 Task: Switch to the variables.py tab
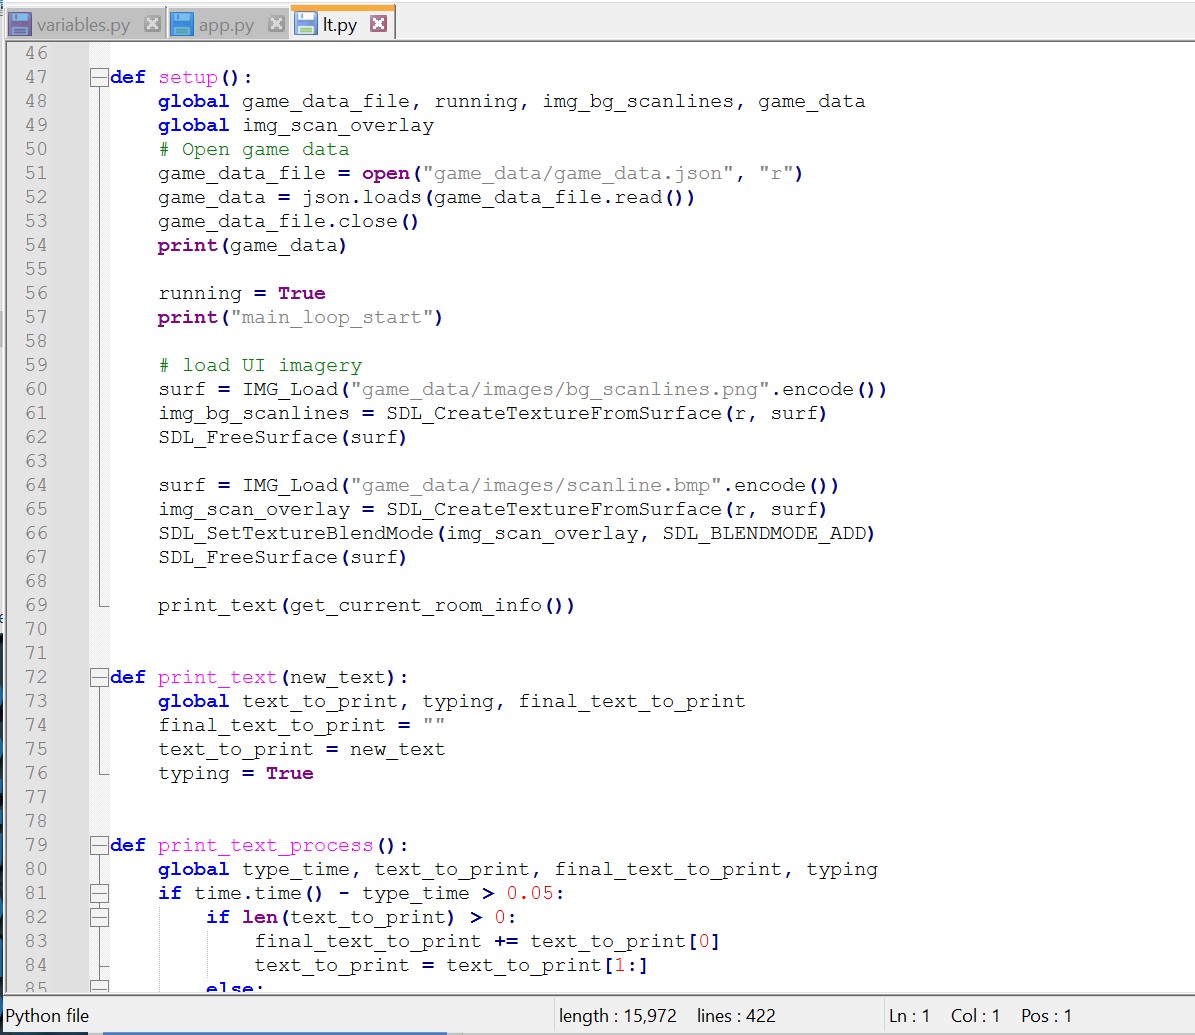(83, 25)
